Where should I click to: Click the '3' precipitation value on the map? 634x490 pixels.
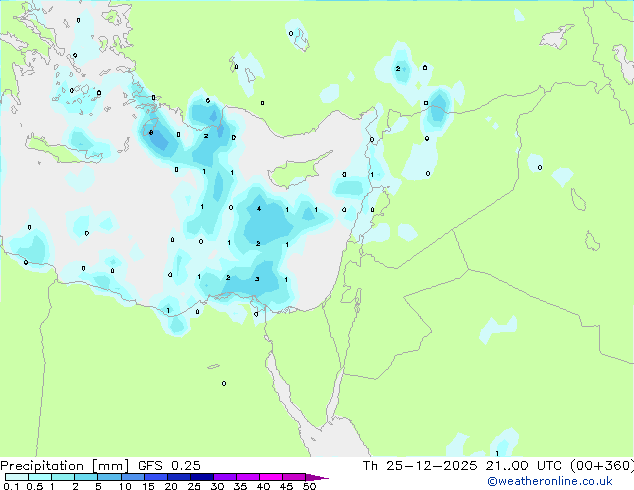(x=257, y=279)
